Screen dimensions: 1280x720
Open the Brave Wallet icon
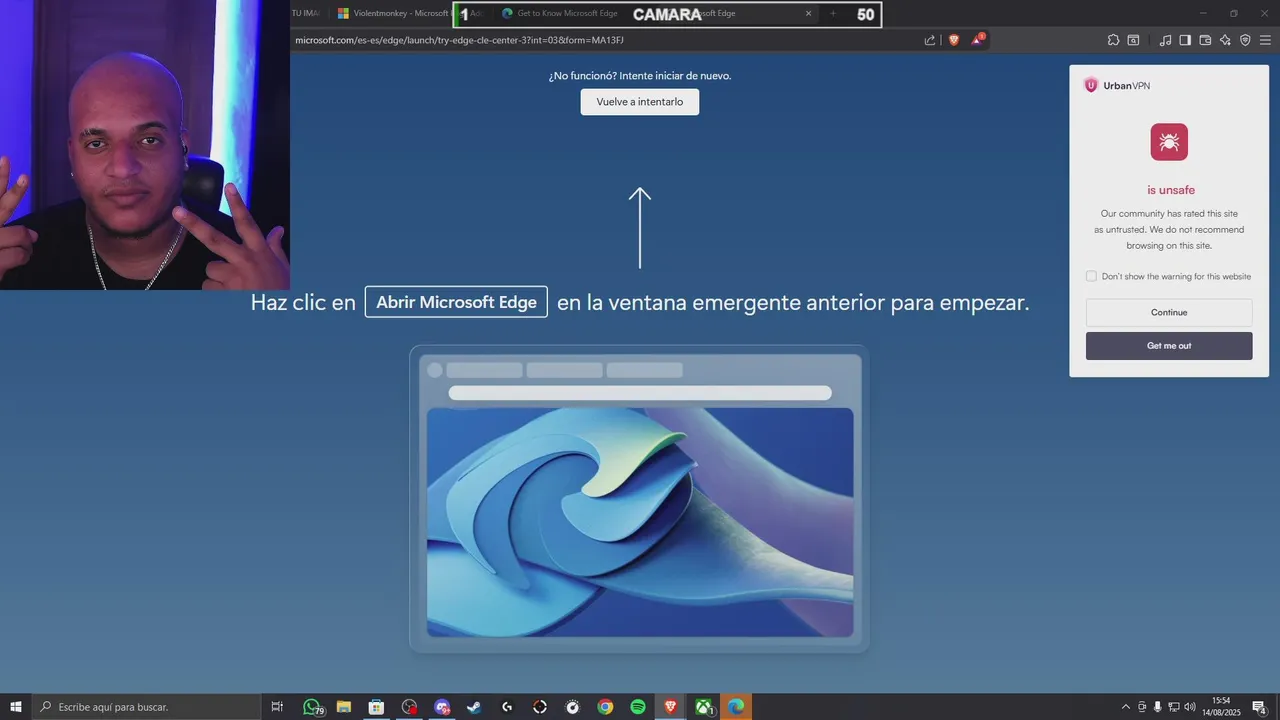coord(1205,40)
